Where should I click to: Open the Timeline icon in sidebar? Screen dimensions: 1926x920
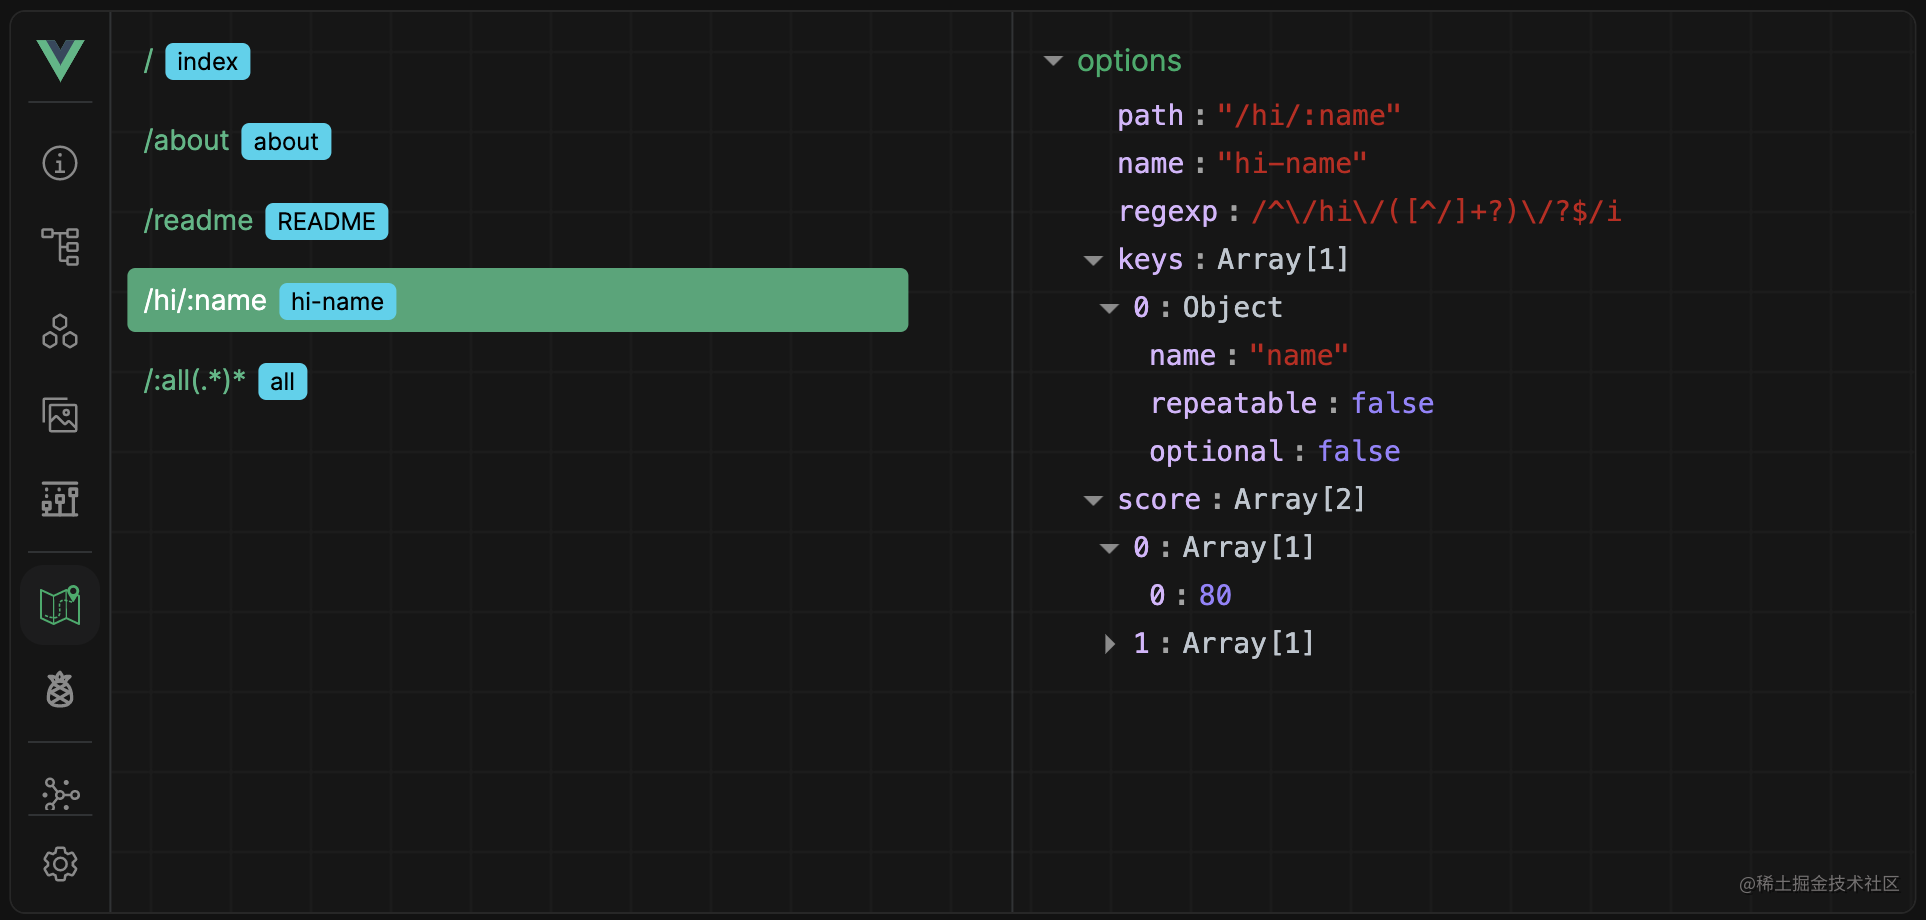(x=60, y=499)
